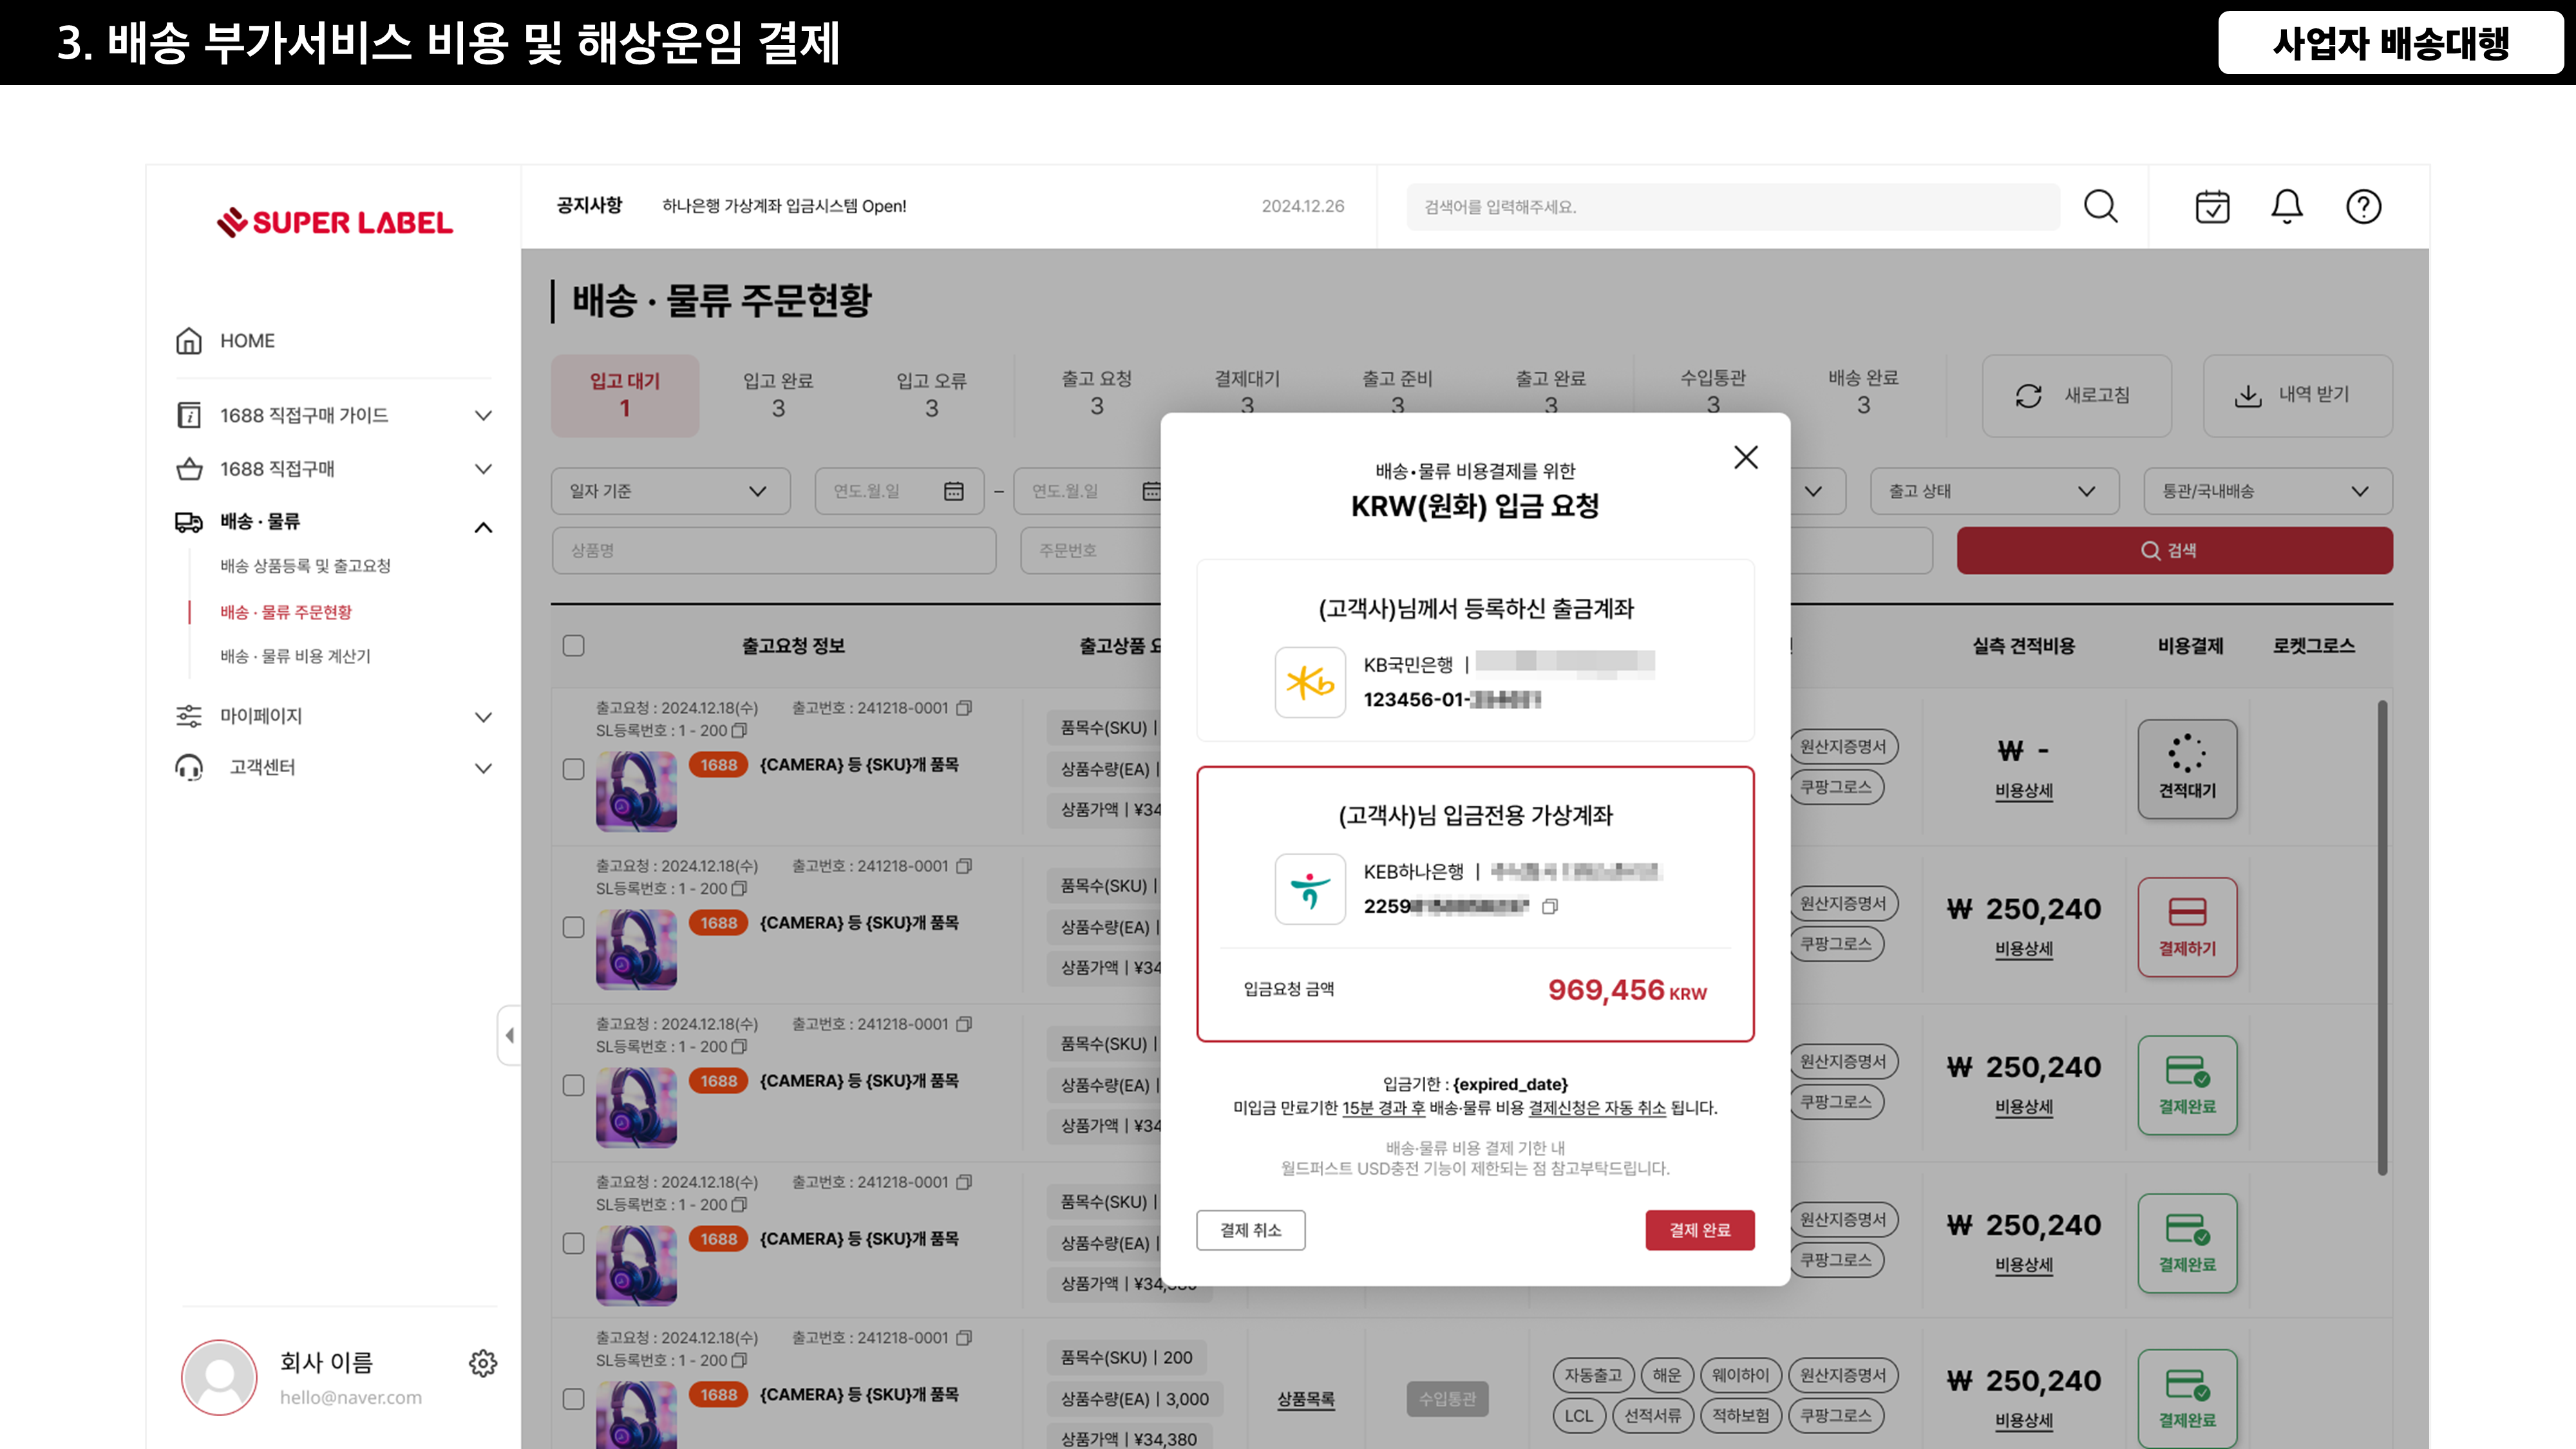The height and width of the screenshot is (1449, 2576).
Task: Select the 입고 오류 tab
Action: (931, 395)
